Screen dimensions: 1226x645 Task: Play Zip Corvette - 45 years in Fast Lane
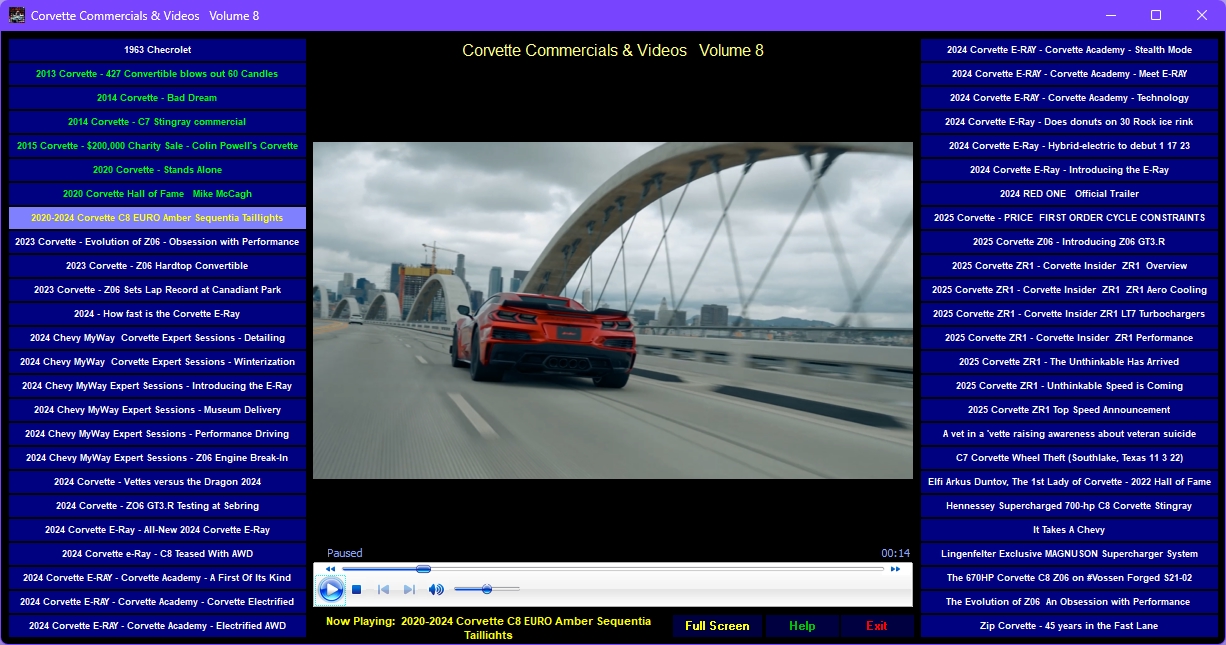1069,626
